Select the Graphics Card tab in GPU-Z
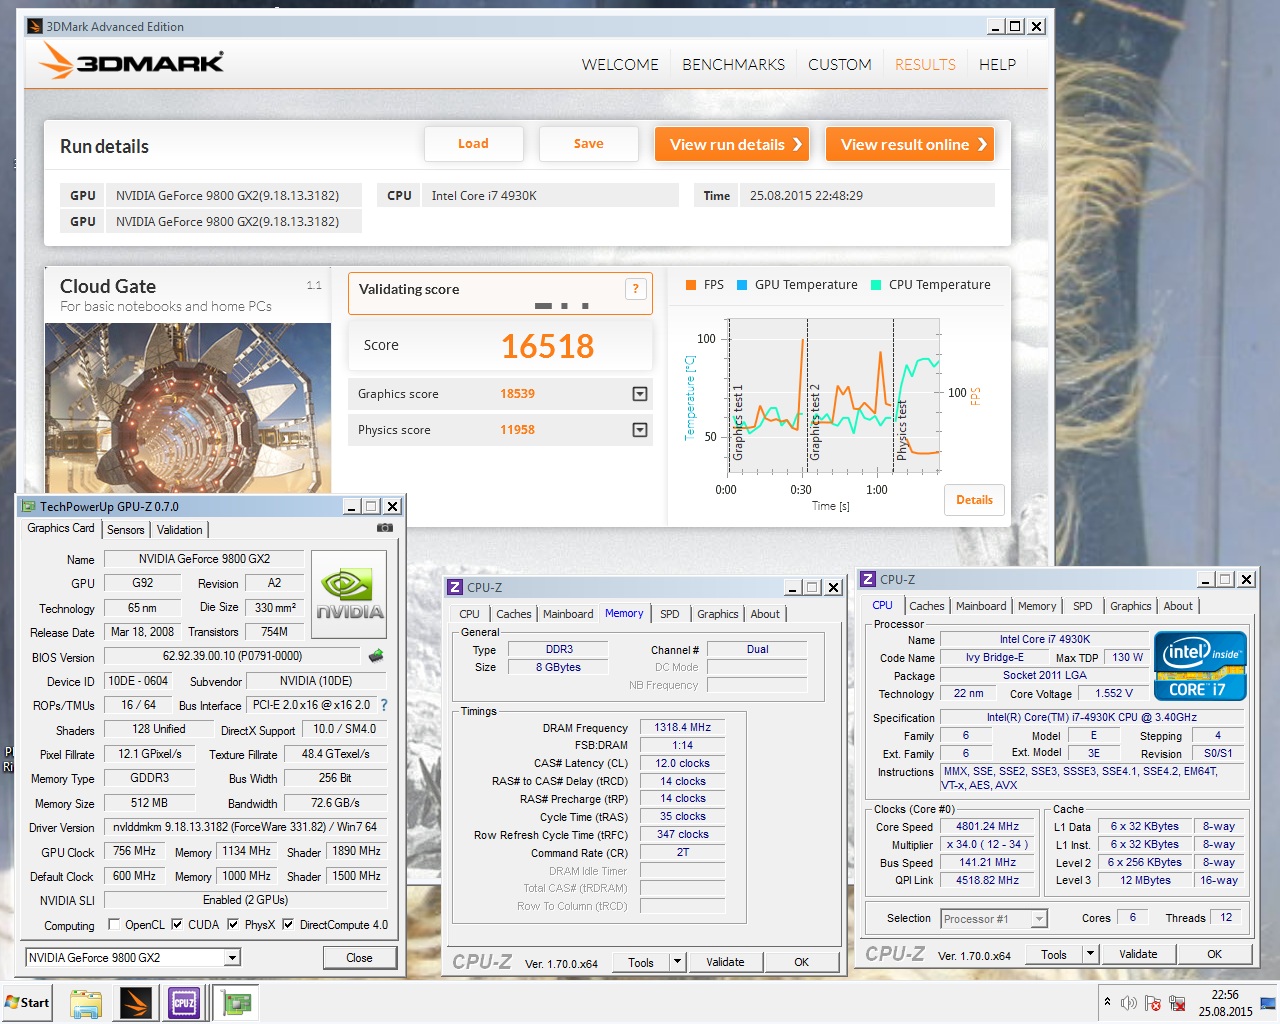 click(61, 528)
